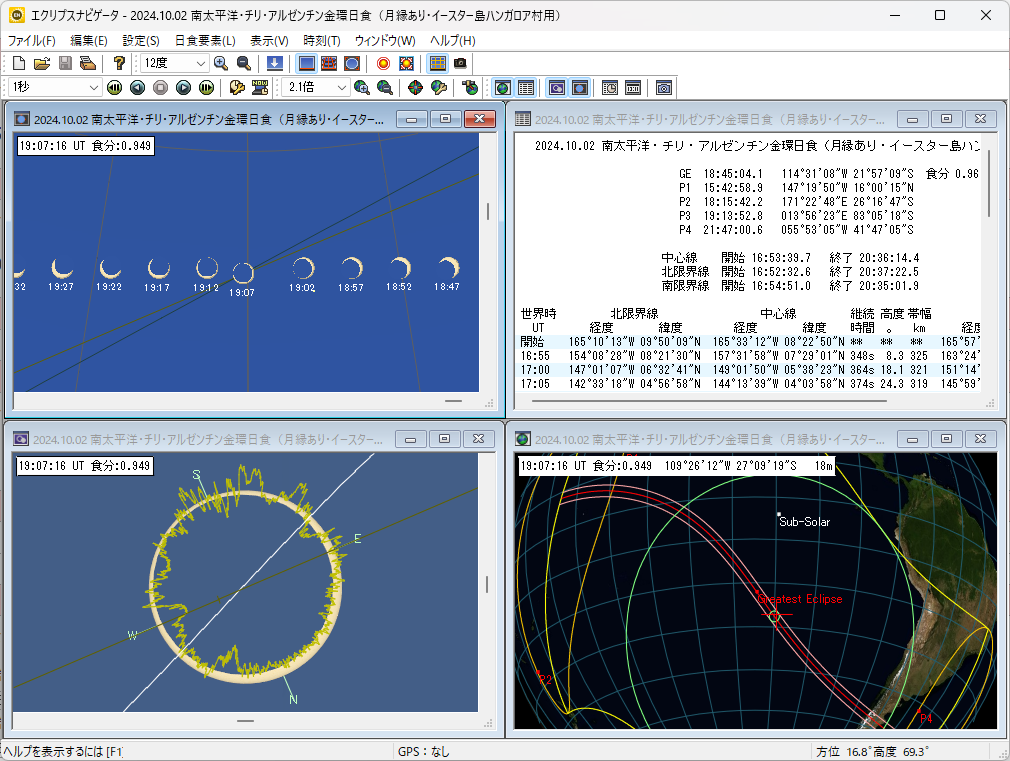Open the 時刻(T) menu
1010x761 pixels.
321,41
